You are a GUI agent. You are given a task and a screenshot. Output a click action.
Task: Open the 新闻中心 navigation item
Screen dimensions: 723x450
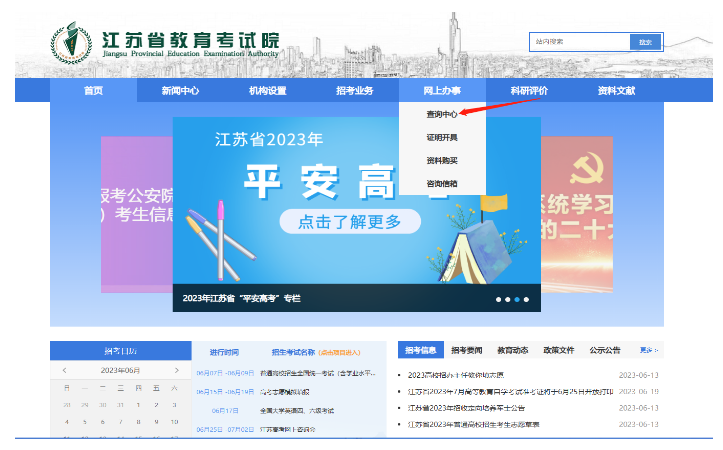click(x=180, y=90)
